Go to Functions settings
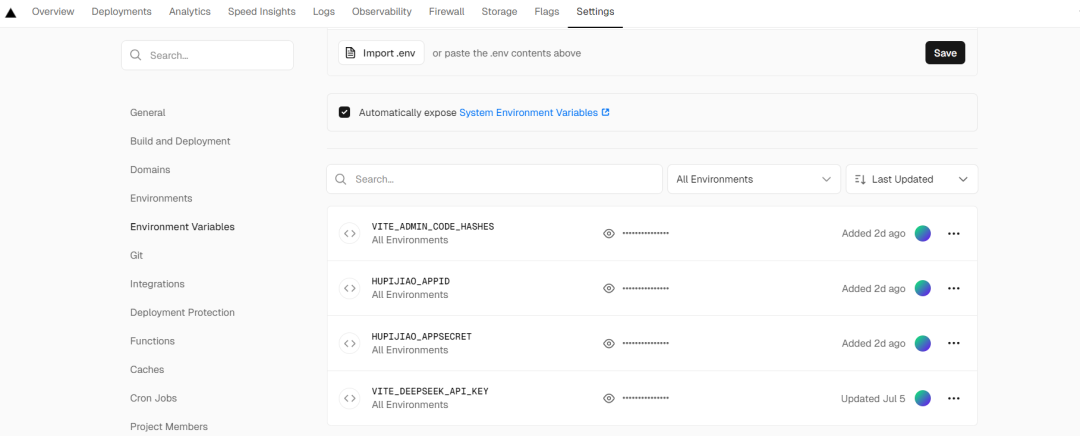 tap(152, 341)
